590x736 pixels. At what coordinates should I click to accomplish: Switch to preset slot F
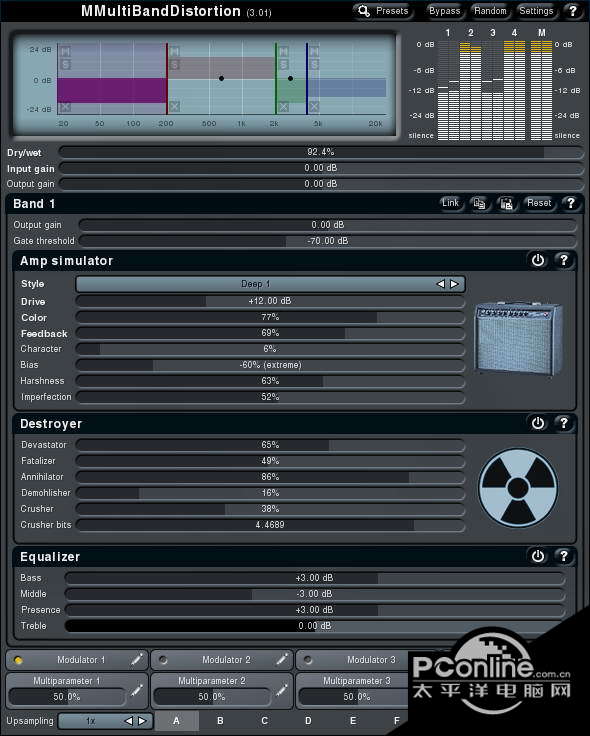397,721
